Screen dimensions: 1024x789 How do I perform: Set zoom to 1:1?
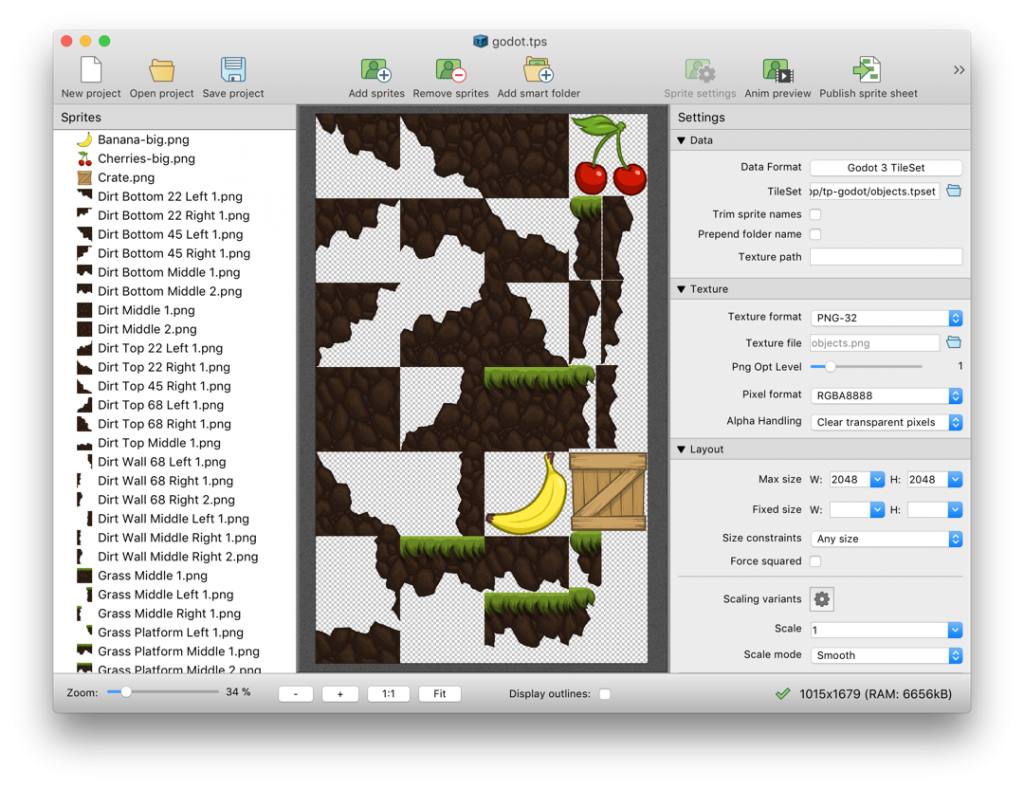[388, 693]
